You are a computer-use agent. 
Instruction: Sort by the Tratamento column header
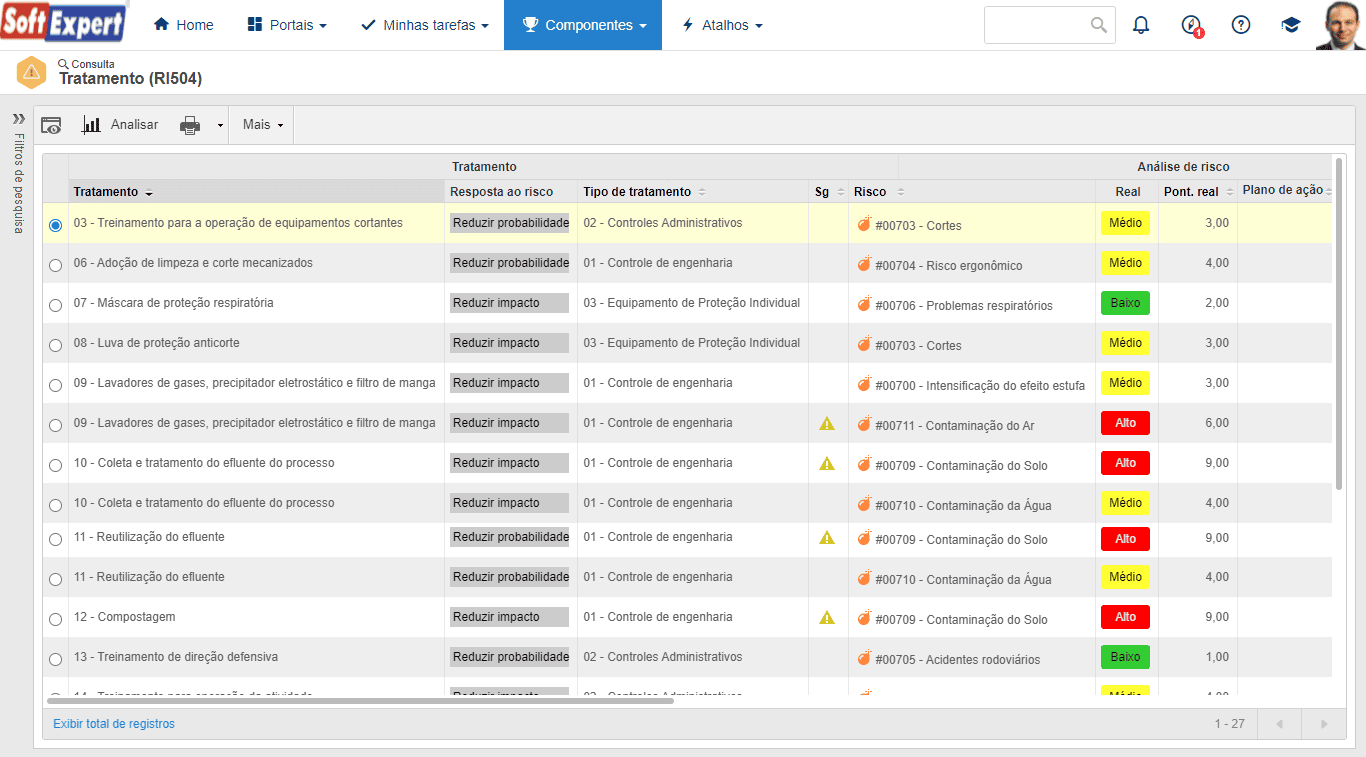tap(256, 192)
